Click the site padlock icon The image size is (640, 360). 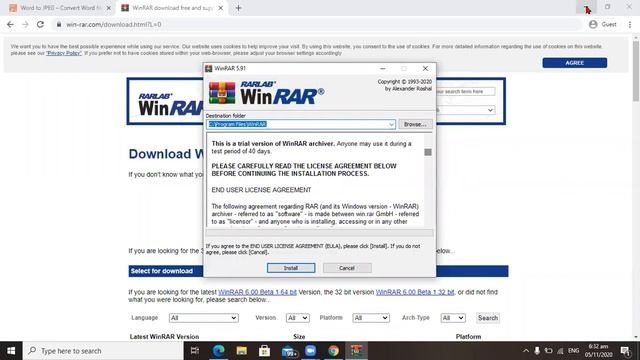point(59,24)
